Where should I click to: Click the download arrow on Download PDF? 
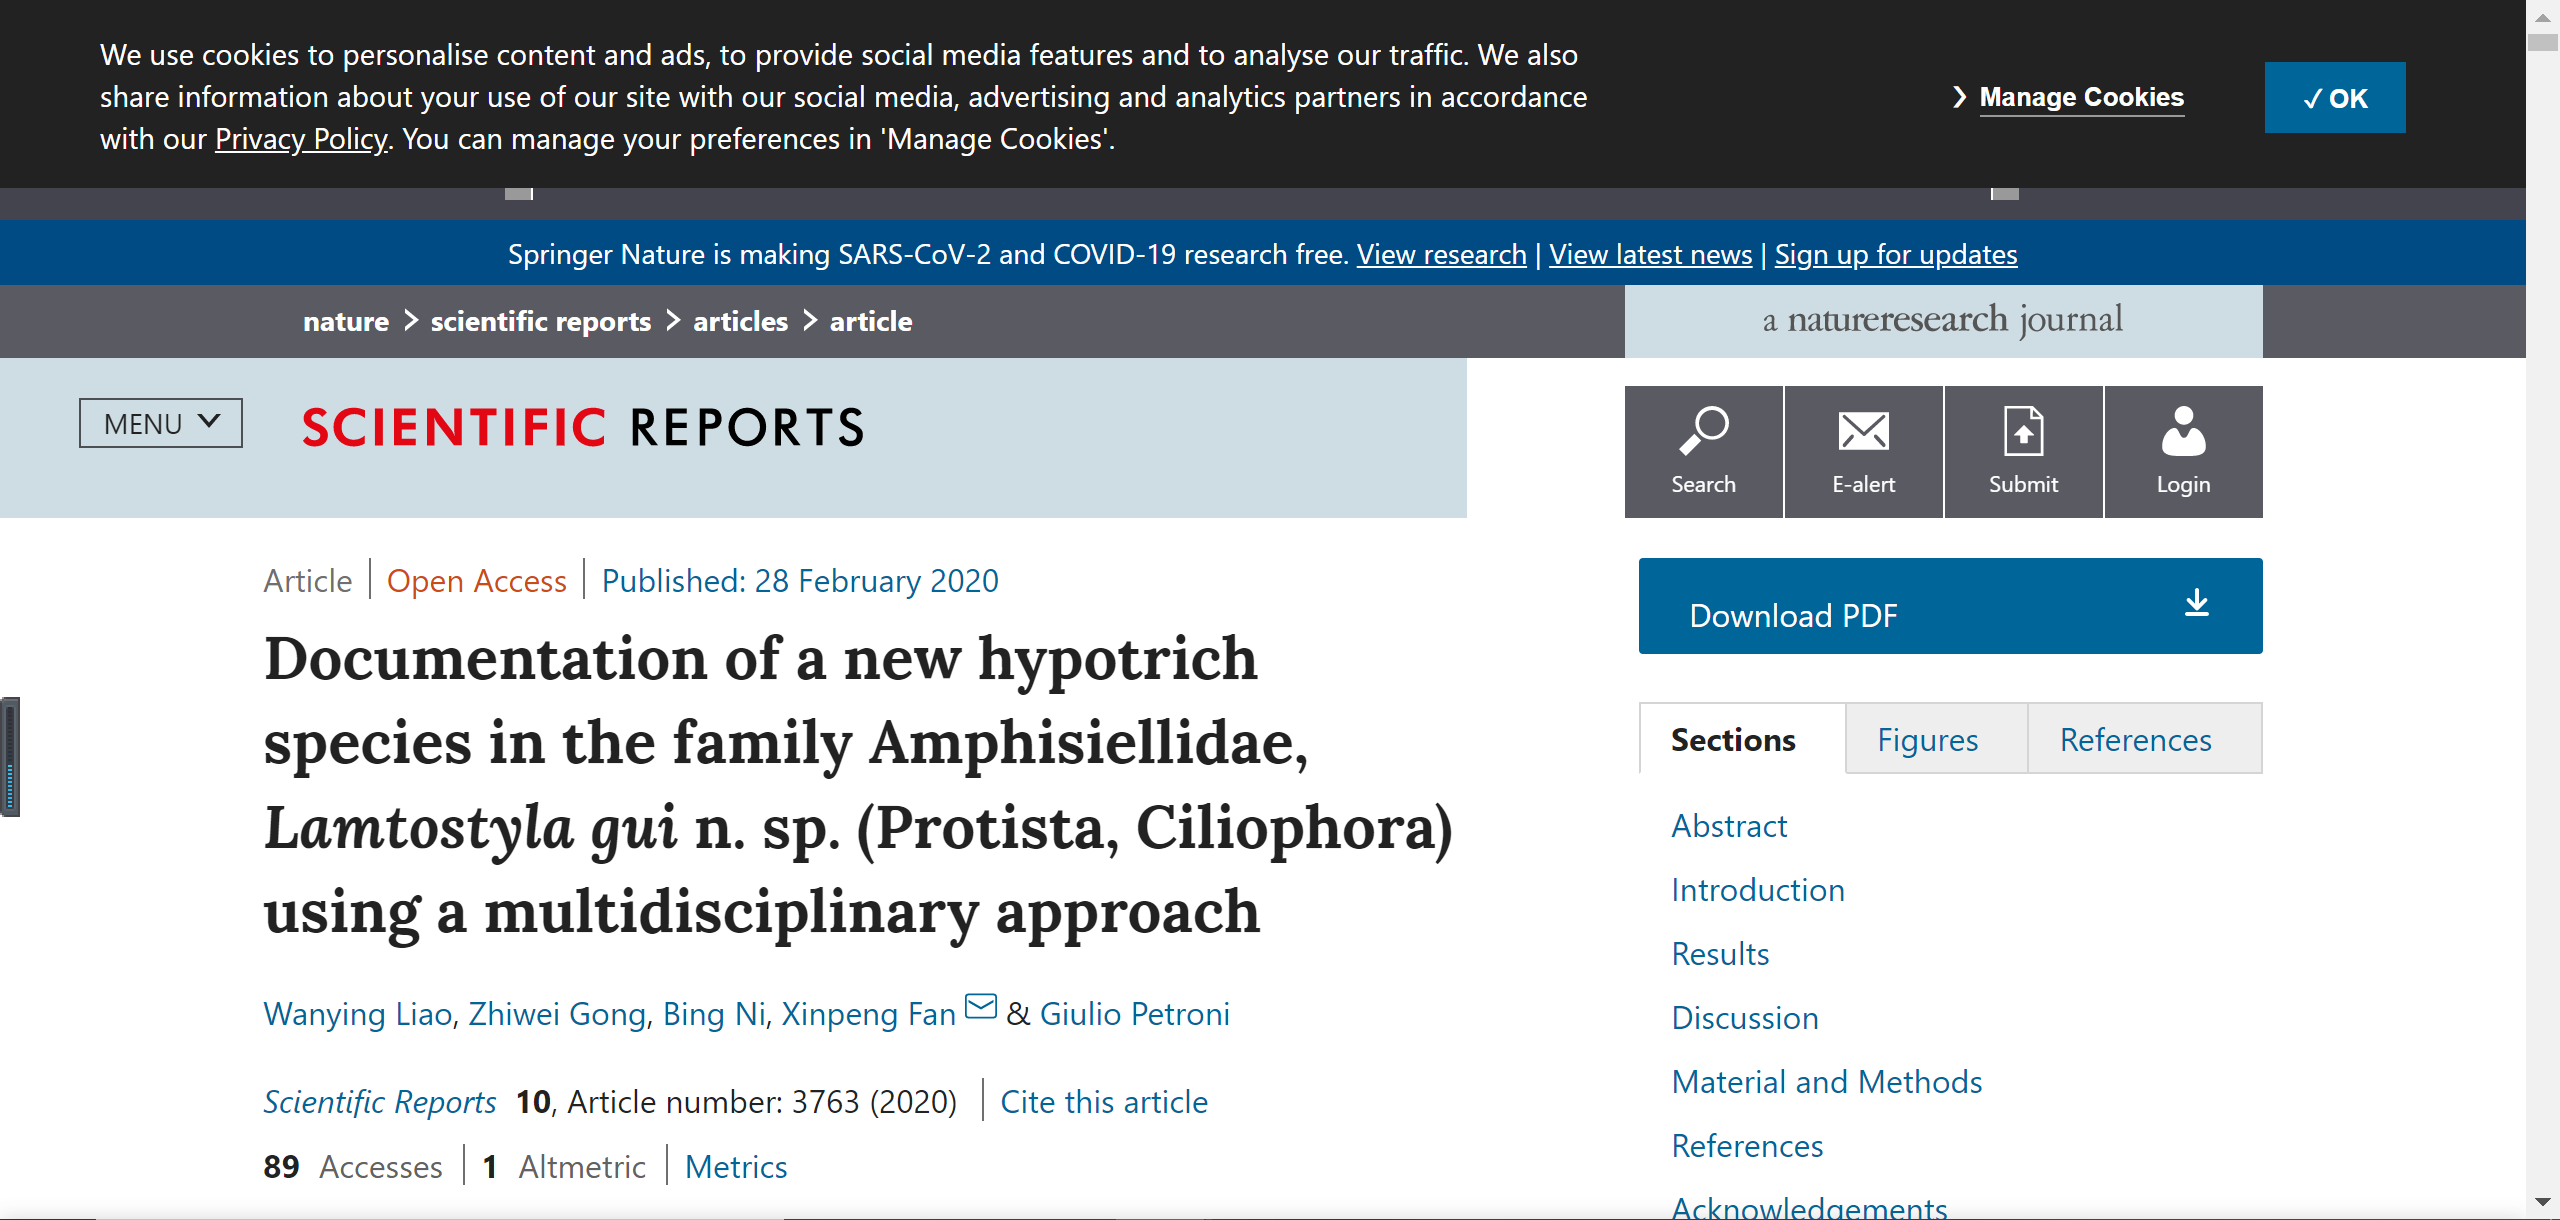pos(2196,604)
